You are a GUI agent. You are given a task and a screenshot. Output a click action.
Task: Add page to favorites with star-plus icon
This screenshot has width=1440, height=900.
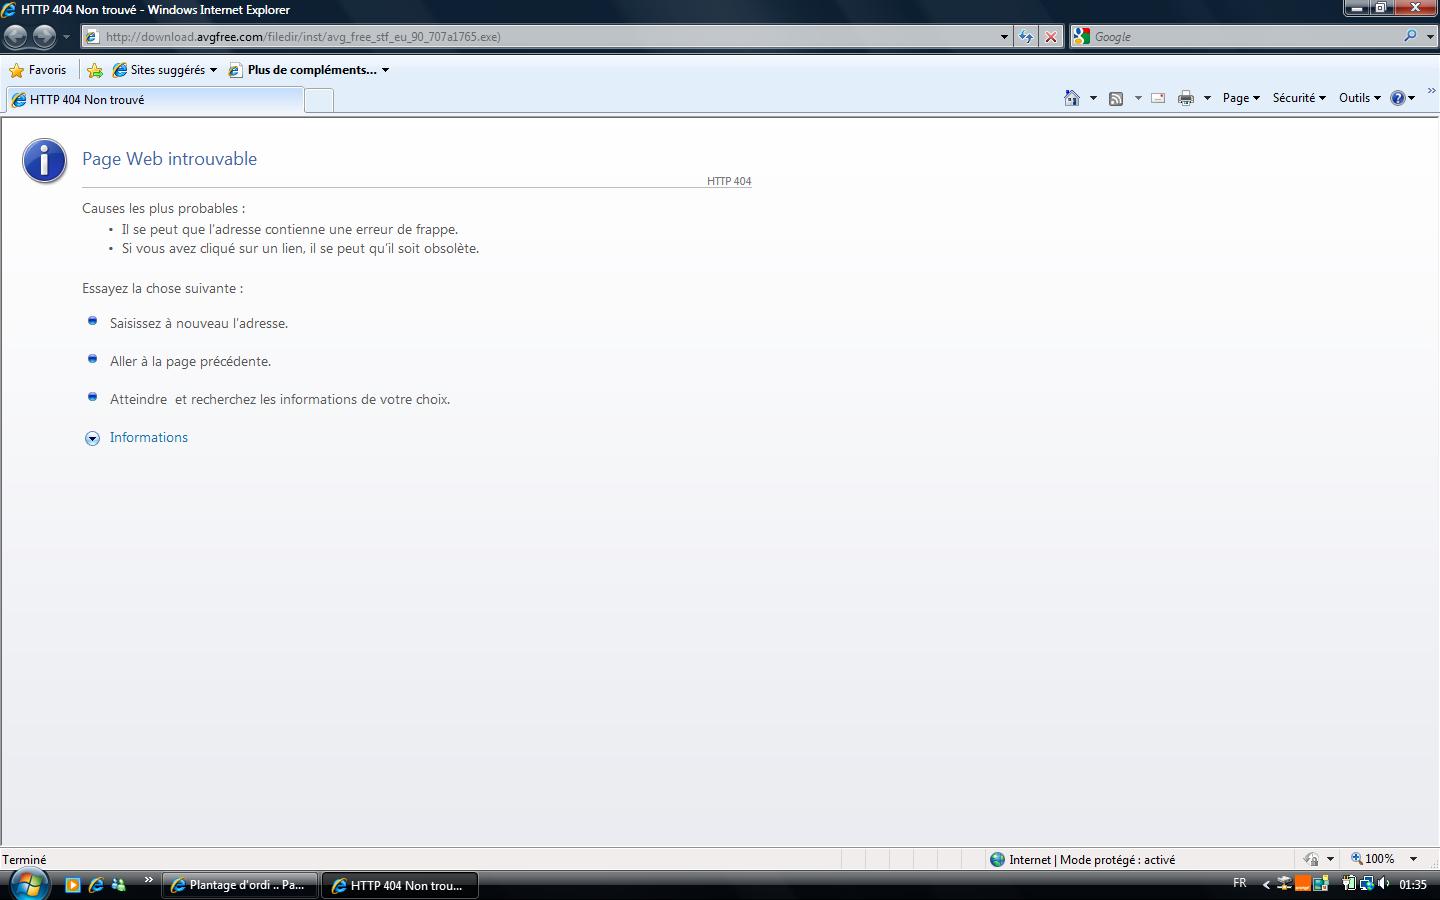click(95, 70)
